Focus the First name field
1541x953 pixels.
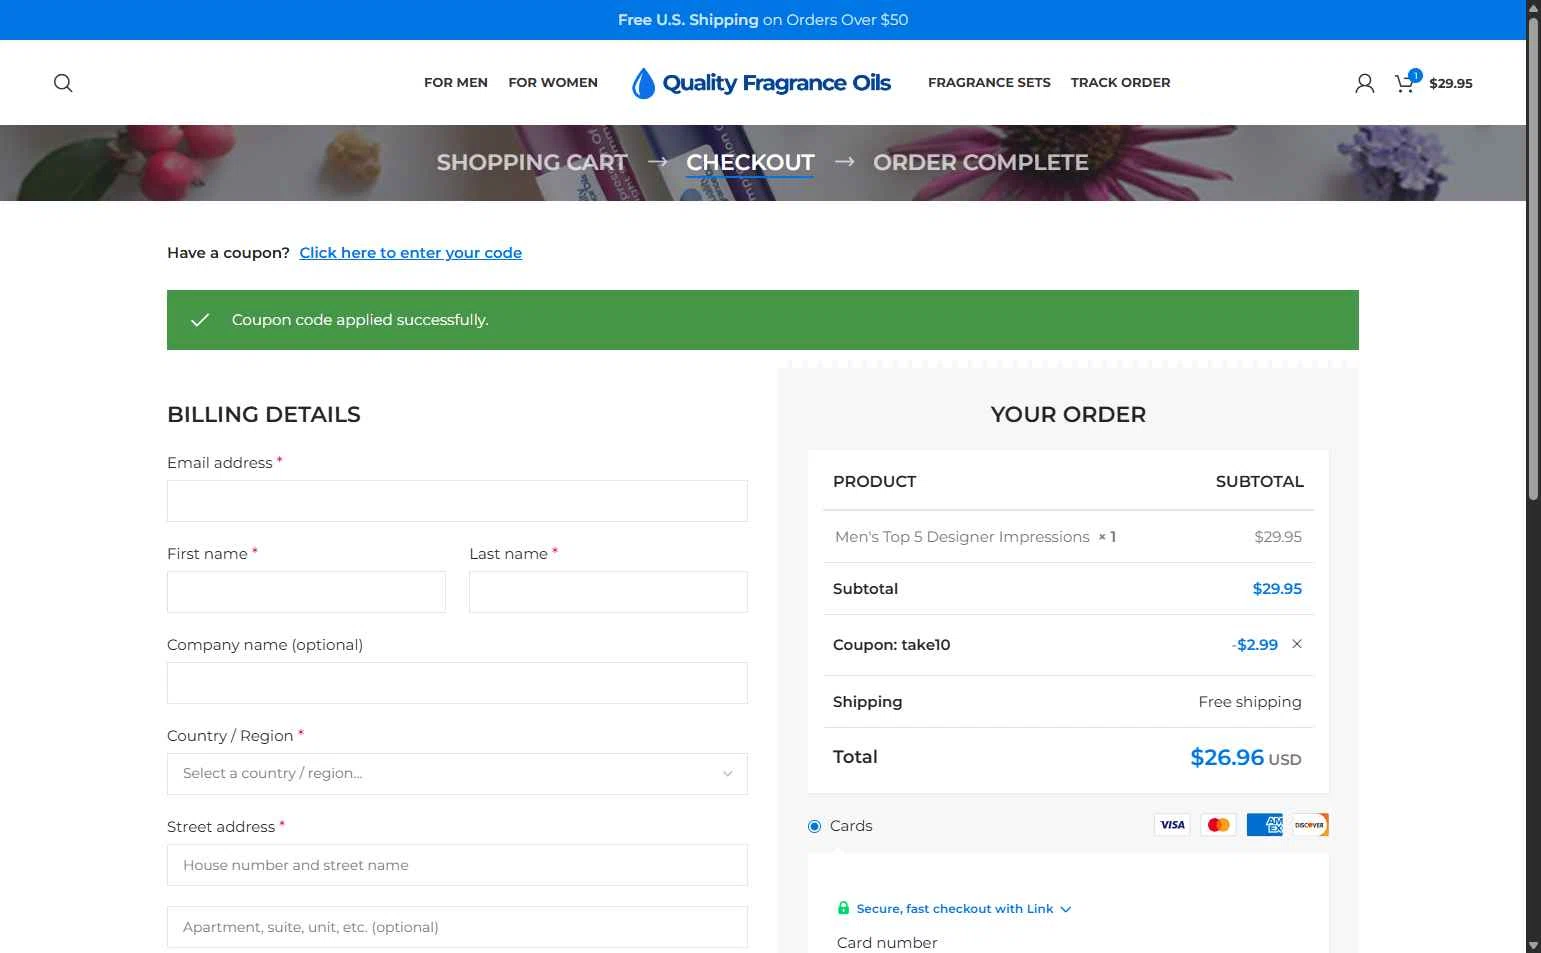tap(306, 592)
